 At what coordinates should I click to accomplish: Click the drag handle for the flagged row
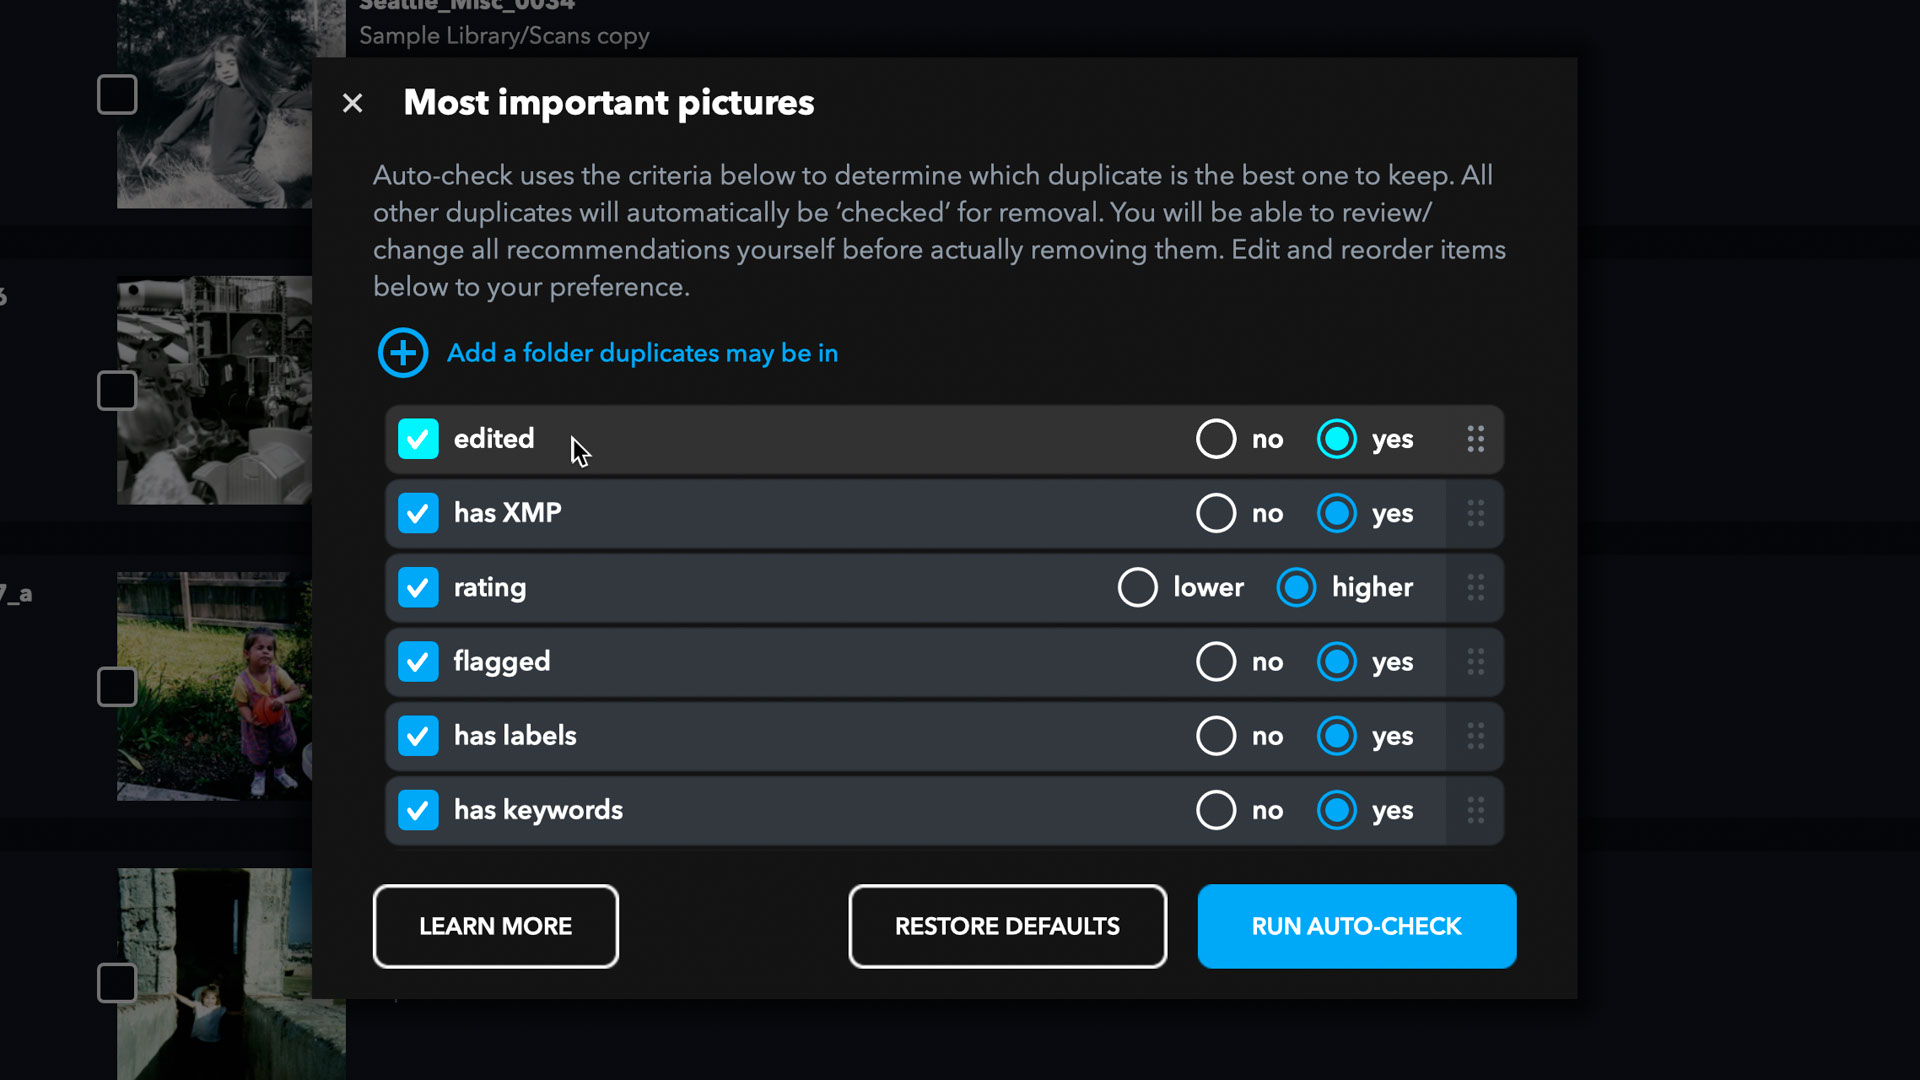click(x=1475, y=661)
